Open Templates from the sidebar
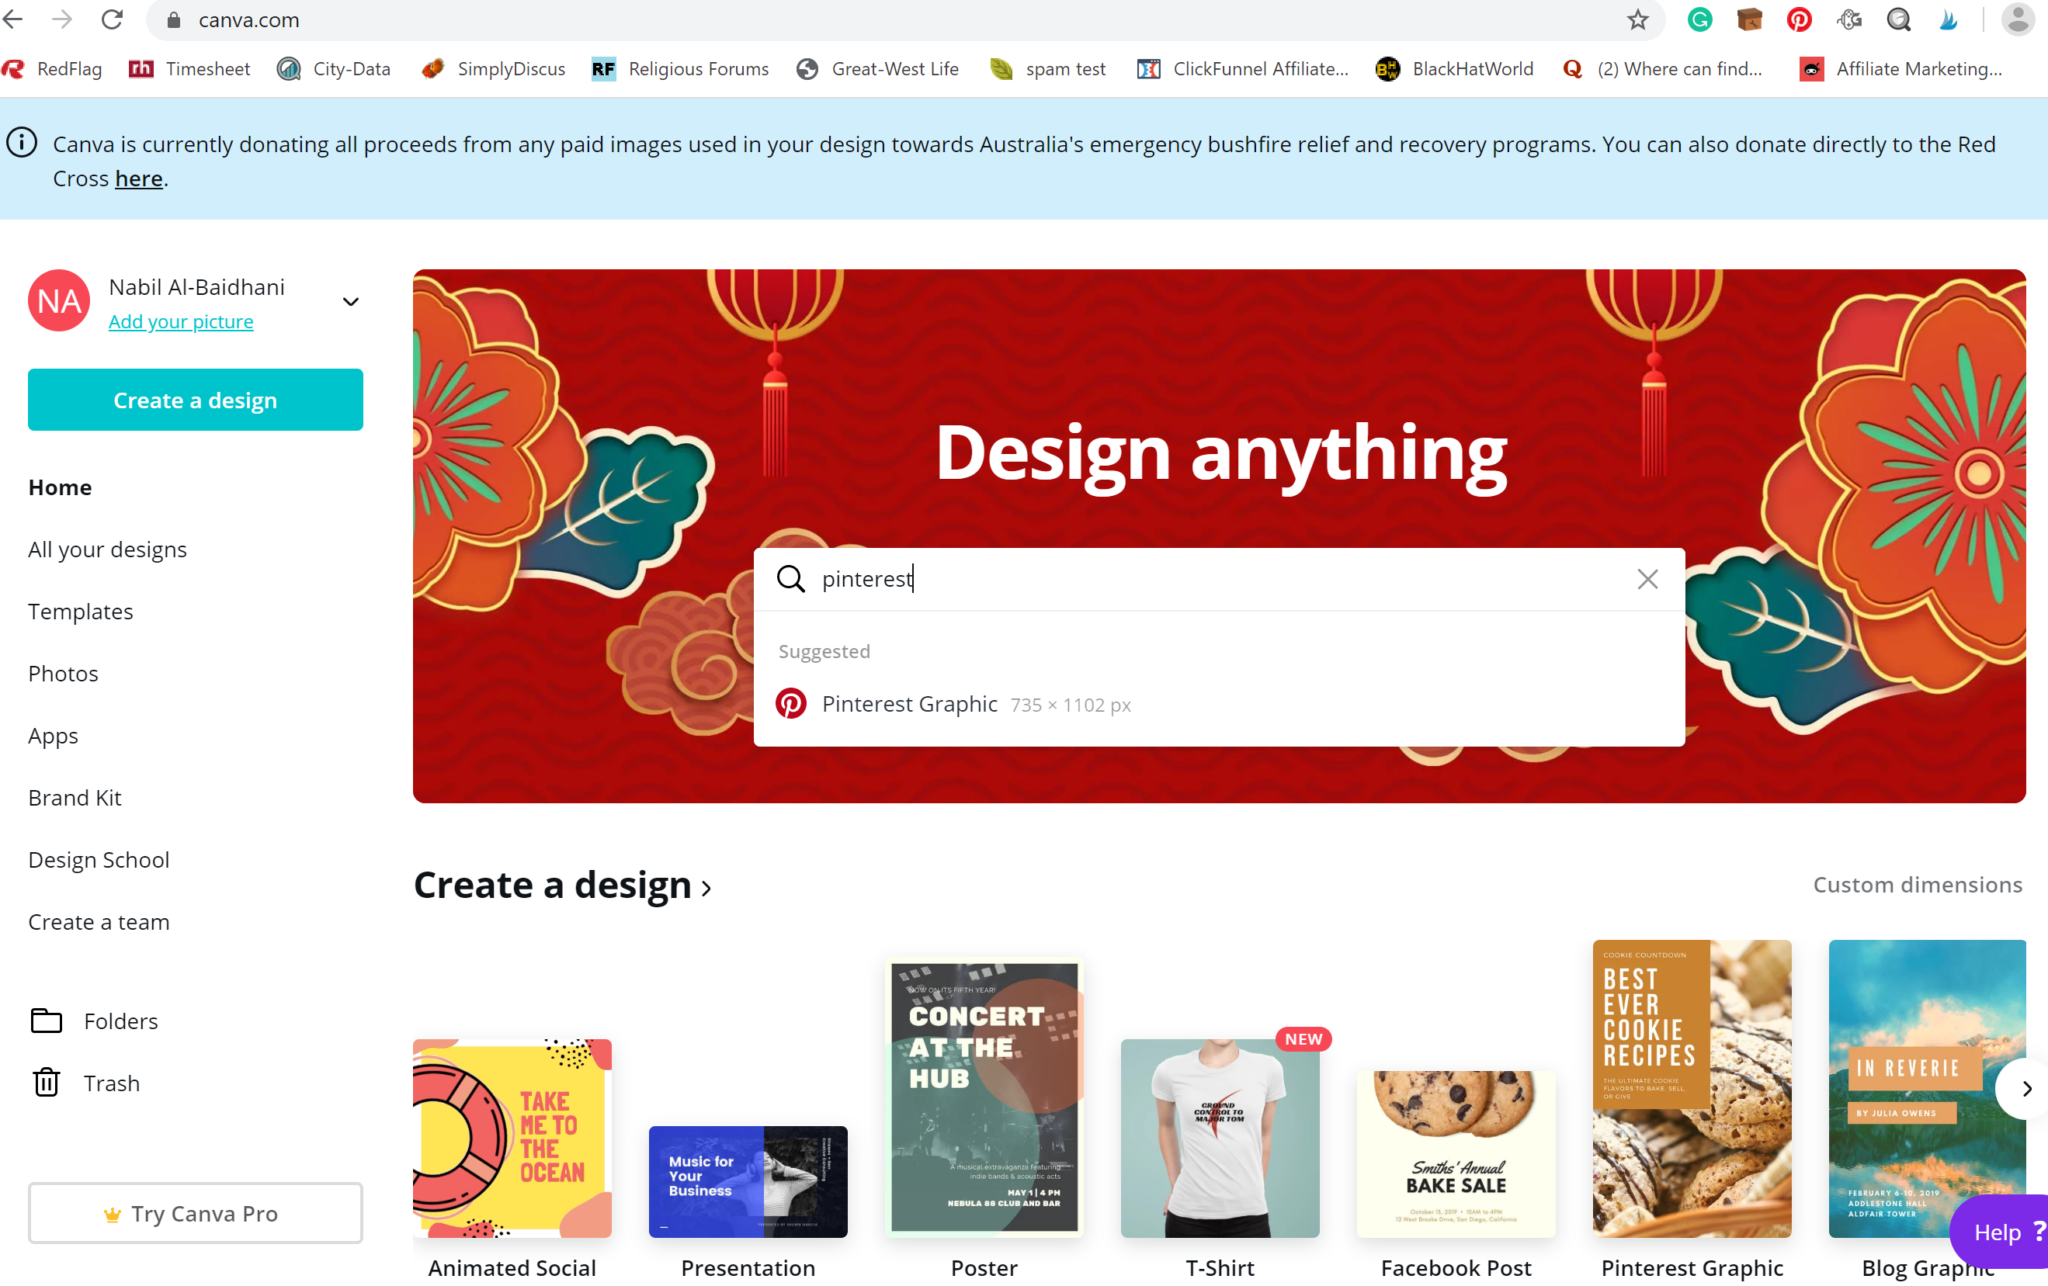Viewport: 2048px width, 1286px height. coord(81,611)
